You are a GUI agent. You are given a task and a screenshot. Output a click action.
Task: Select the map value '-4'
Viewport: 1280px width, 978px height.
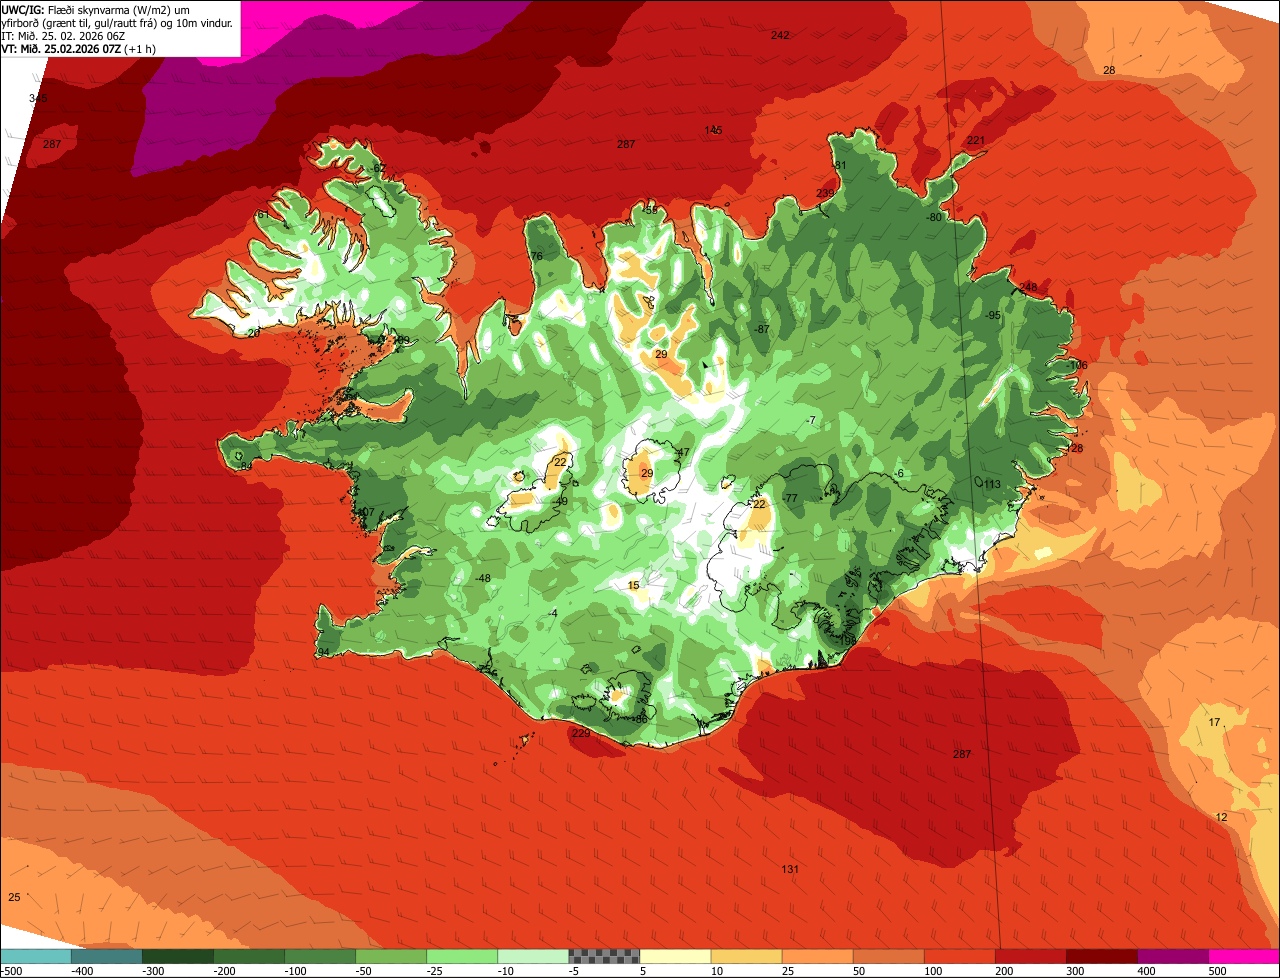pyautogui.click(x=553, y=613)
